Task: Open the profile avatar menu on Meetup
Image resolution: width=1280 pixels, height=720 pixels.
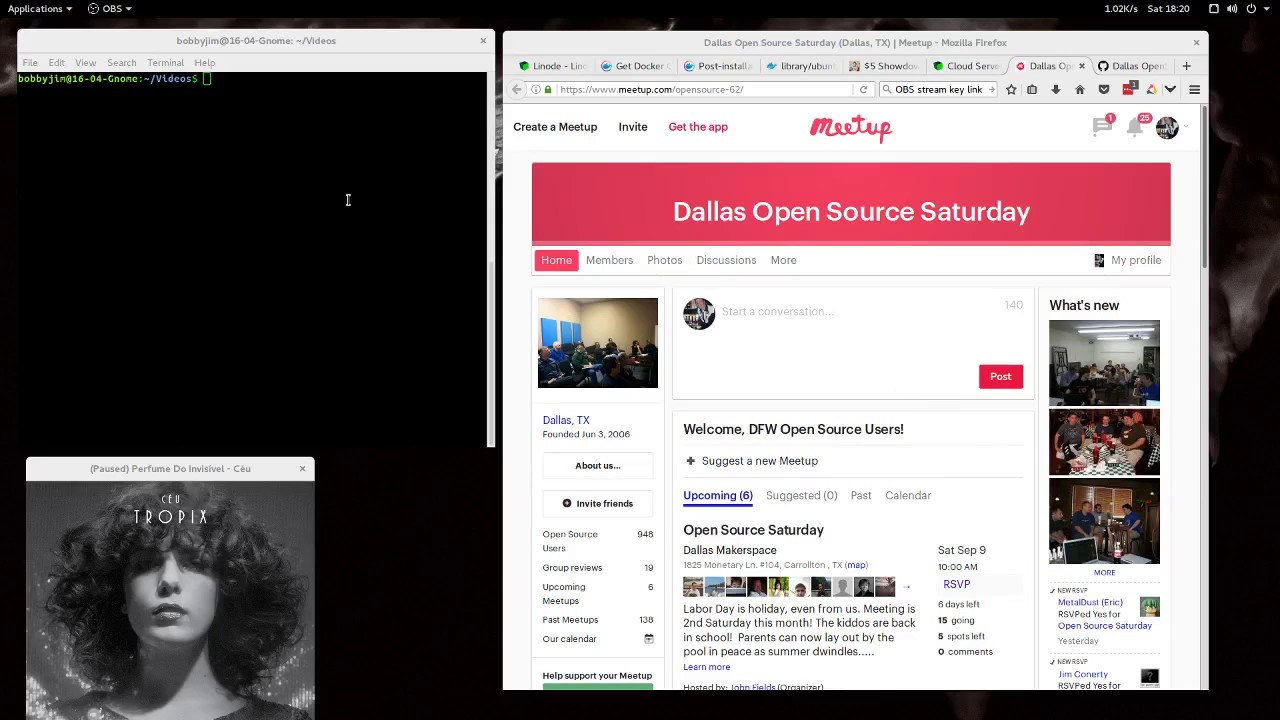Action: [1167, 127]
